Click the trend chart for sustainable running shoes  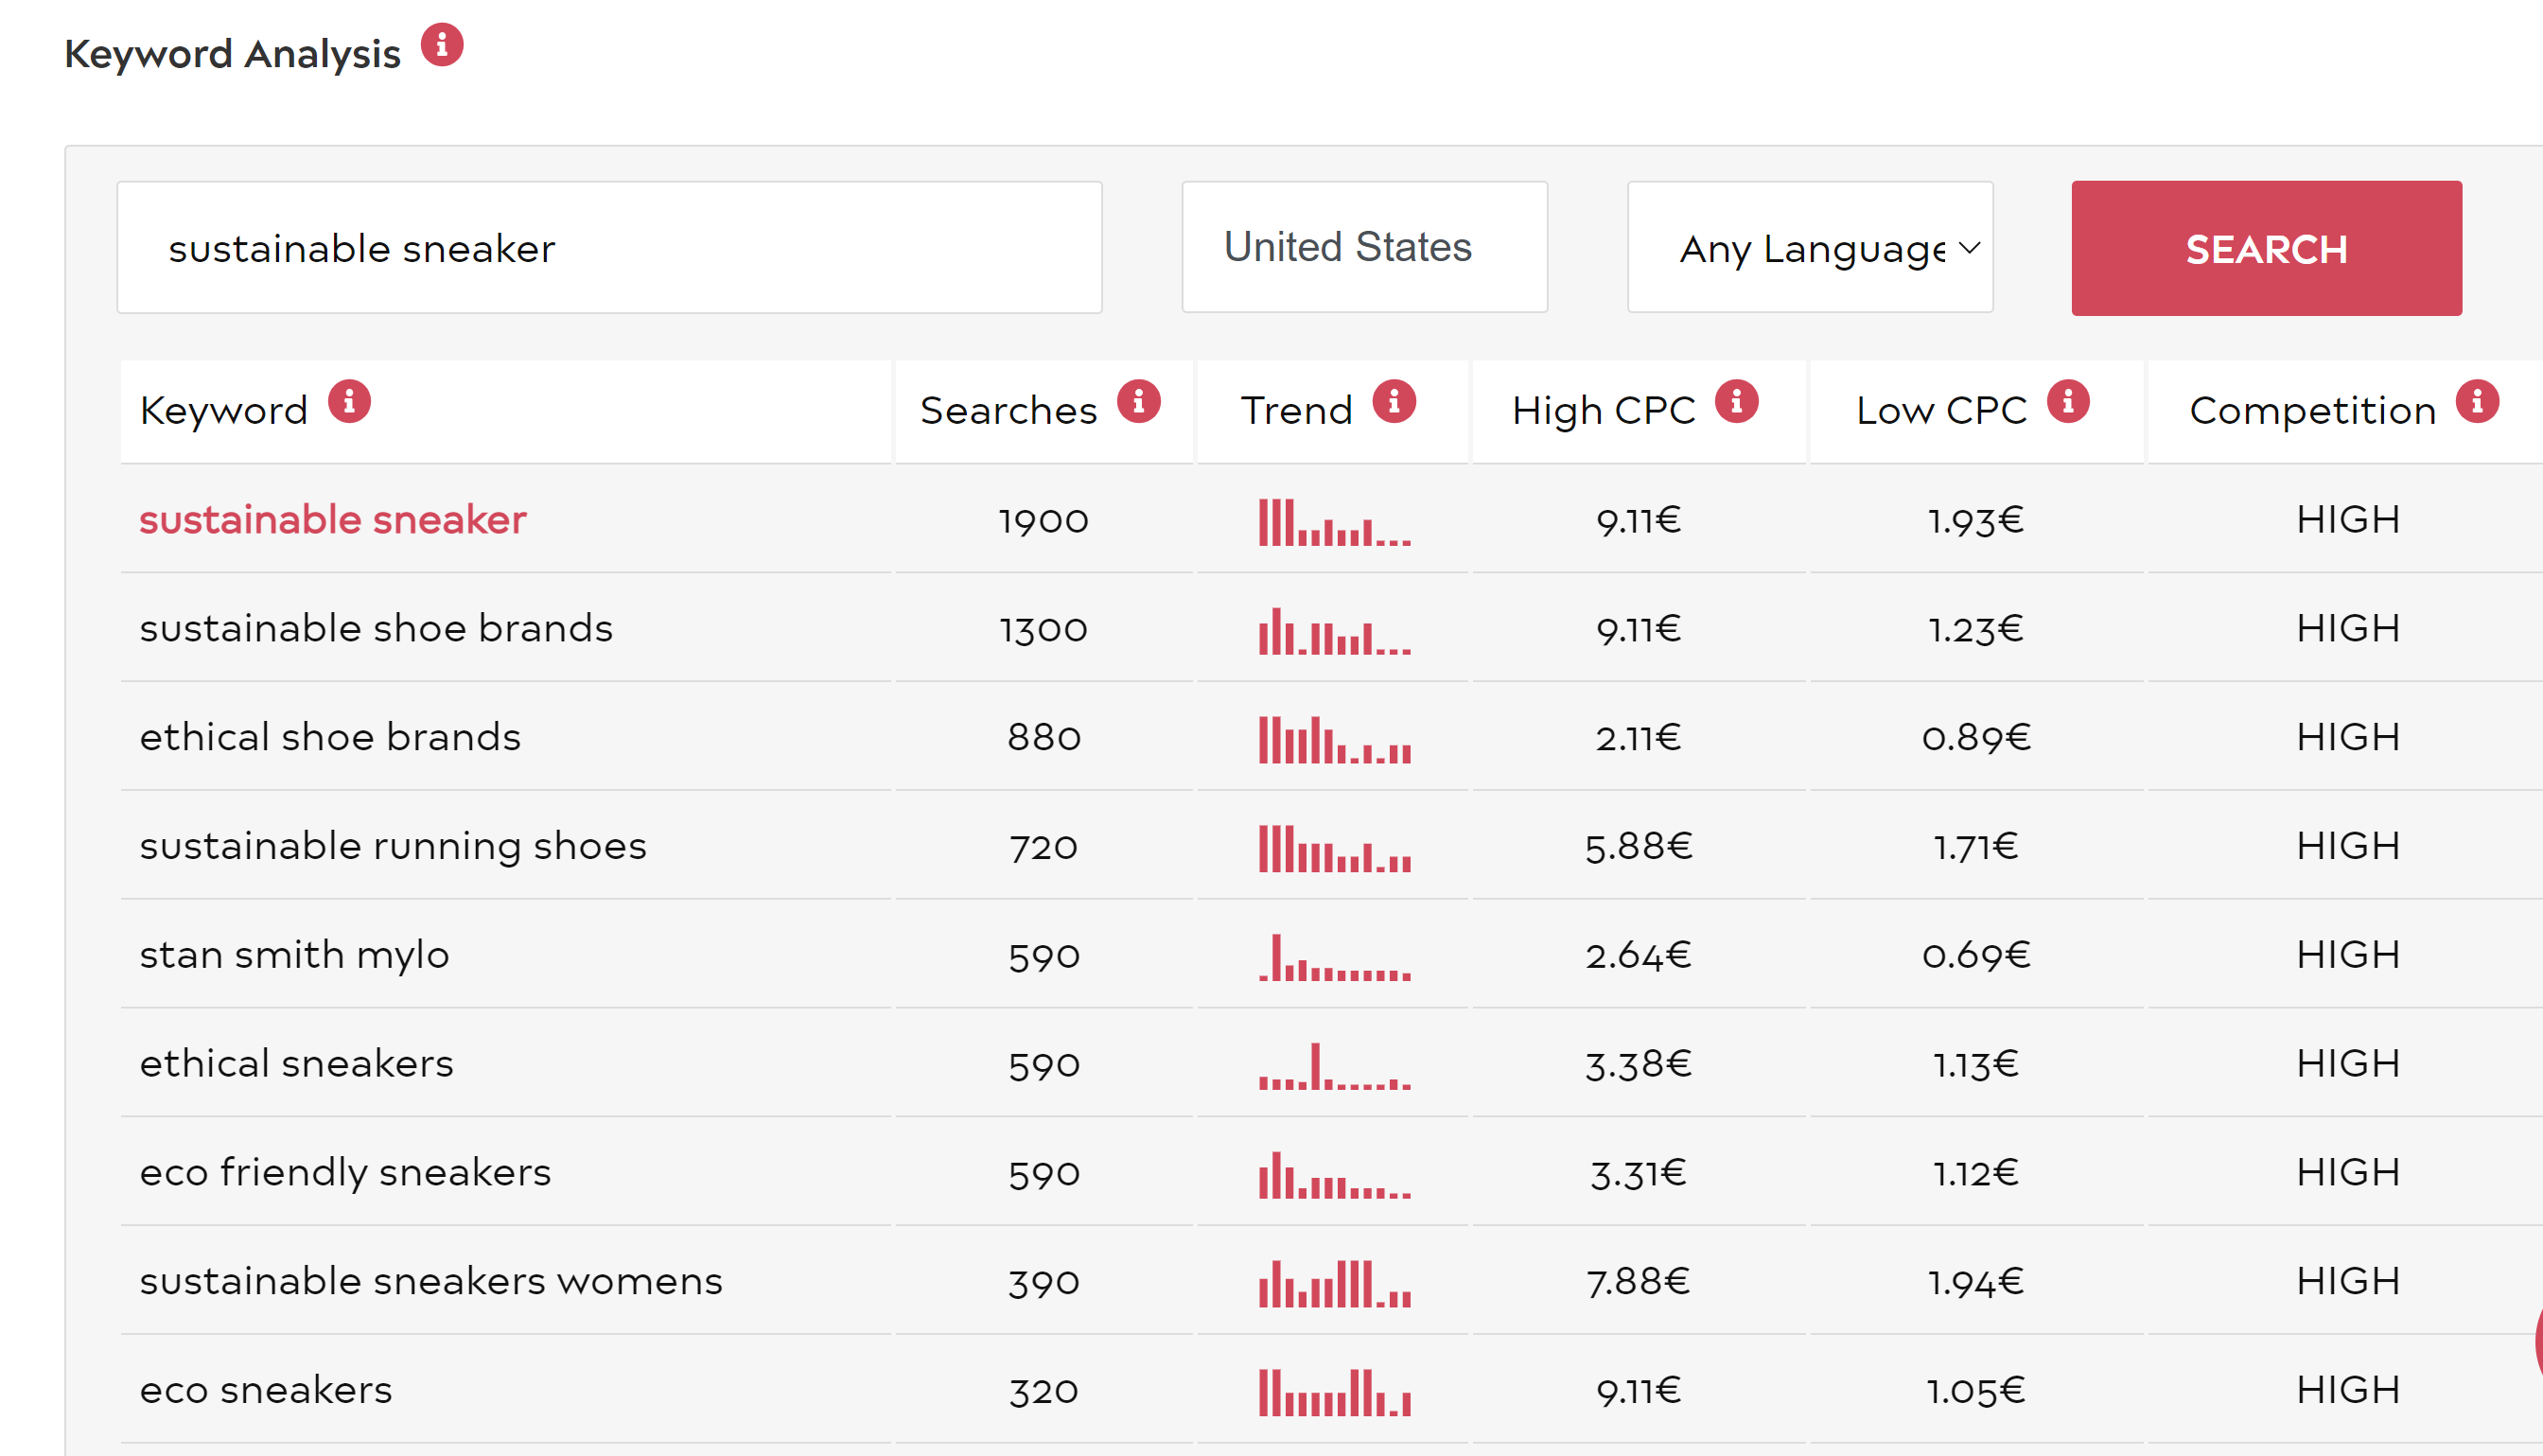[x=1334, y=849]
